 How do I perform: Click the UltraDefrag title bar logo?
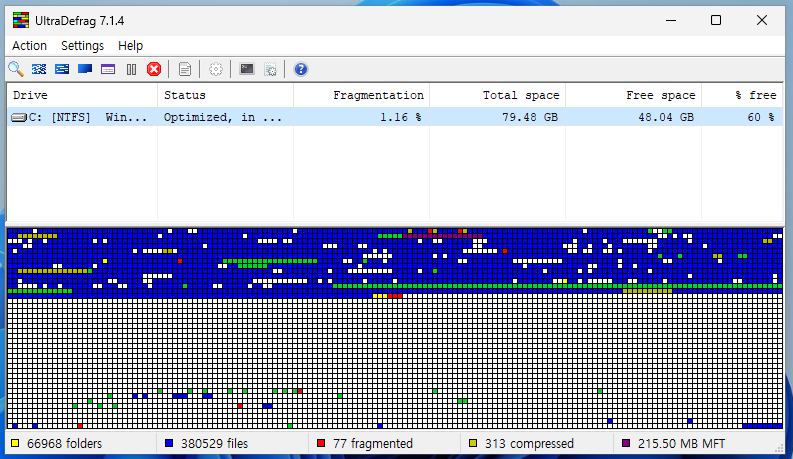point(21,20)
